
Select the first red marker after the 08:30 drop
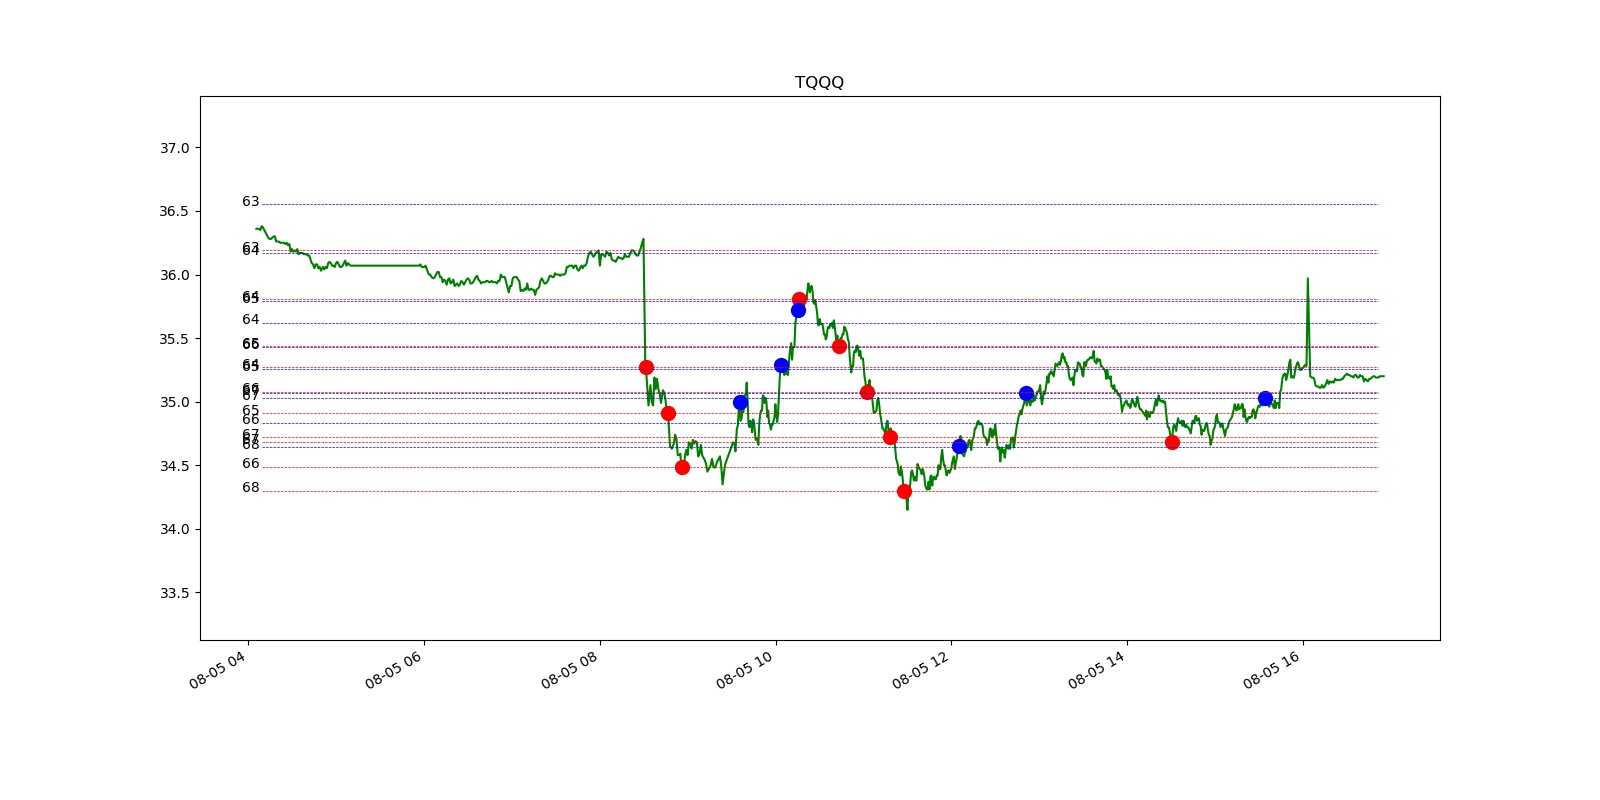646,367
